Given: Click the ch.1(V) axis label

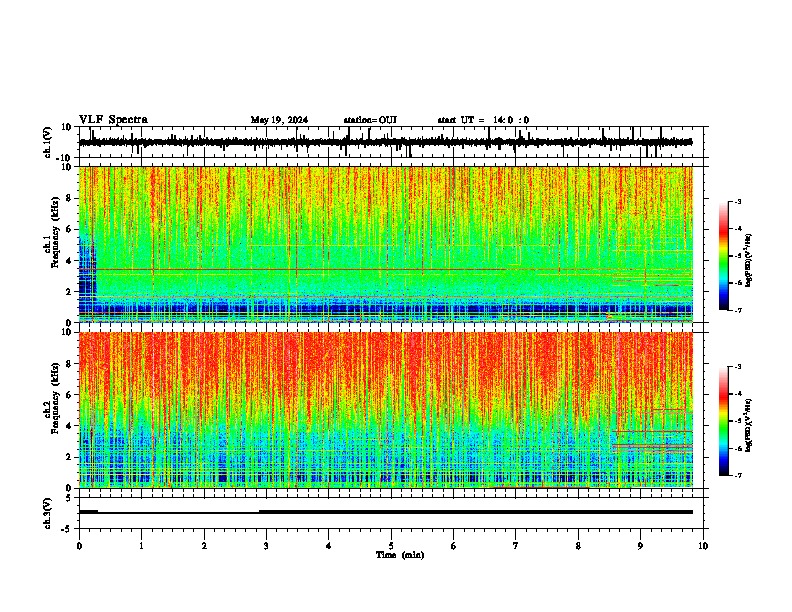Looking at the screenshot, I should click(48, 142).
